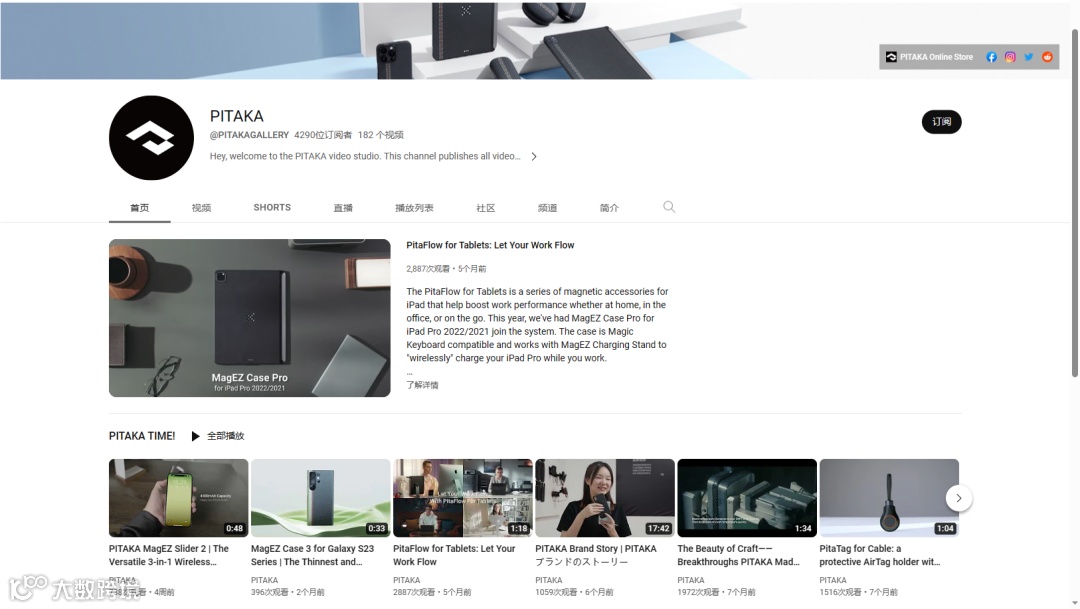Expand the channel description chevron
This screenshot has width=1080, height=609.
(x=534, y=156)
